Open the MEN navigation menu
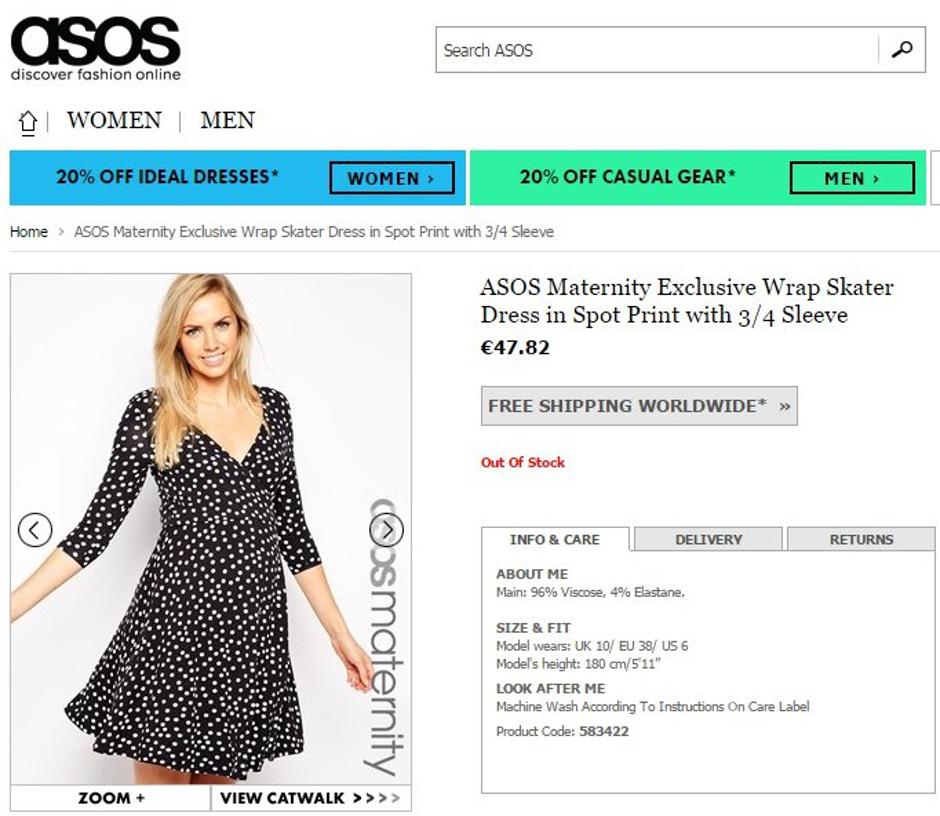Screen dimensions: 940x816 click(226, 120)
